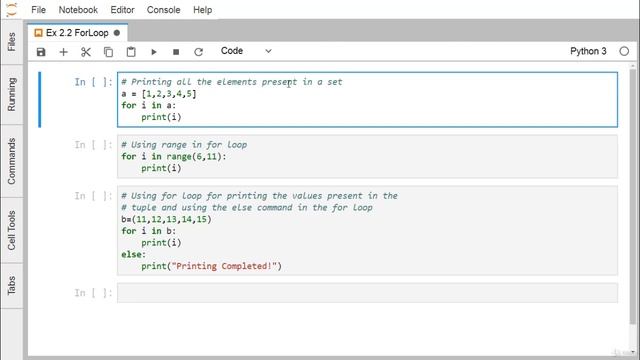This screenshot has height=360, width=640.
Task: Click the In [ ]: prompt of range cell
Action: pos(93,145)
